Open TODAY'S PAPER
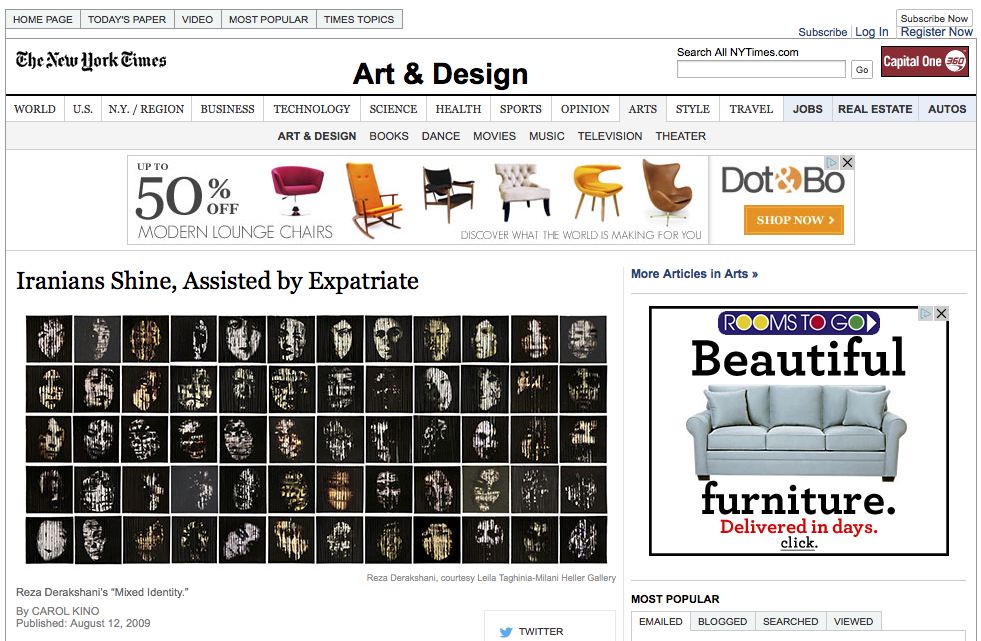Screen dimensions: 981x641 127,19
